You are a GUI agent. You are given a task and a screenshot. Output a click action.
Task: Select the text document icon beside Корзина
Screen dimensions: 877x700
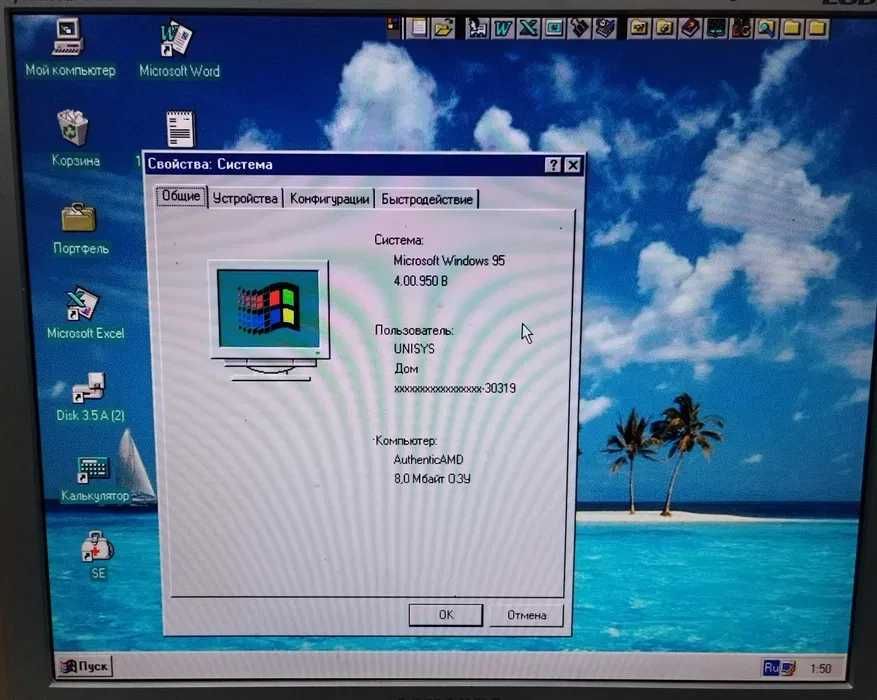[x=180, y=129]
